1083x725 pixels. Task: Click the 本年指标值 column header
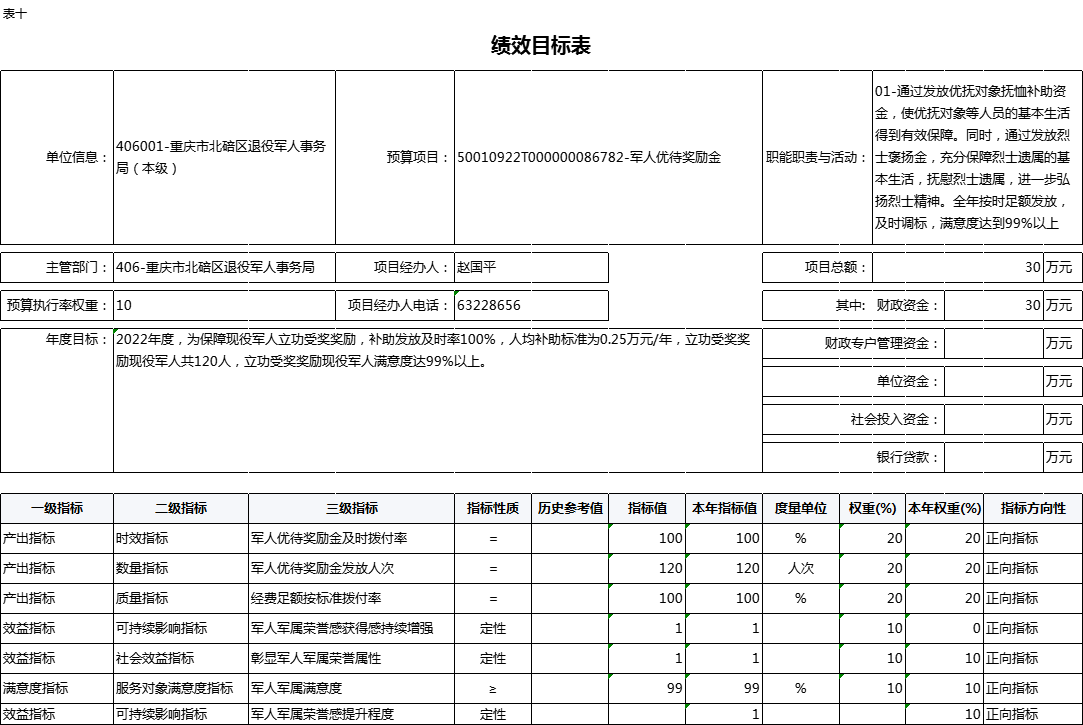725,508
